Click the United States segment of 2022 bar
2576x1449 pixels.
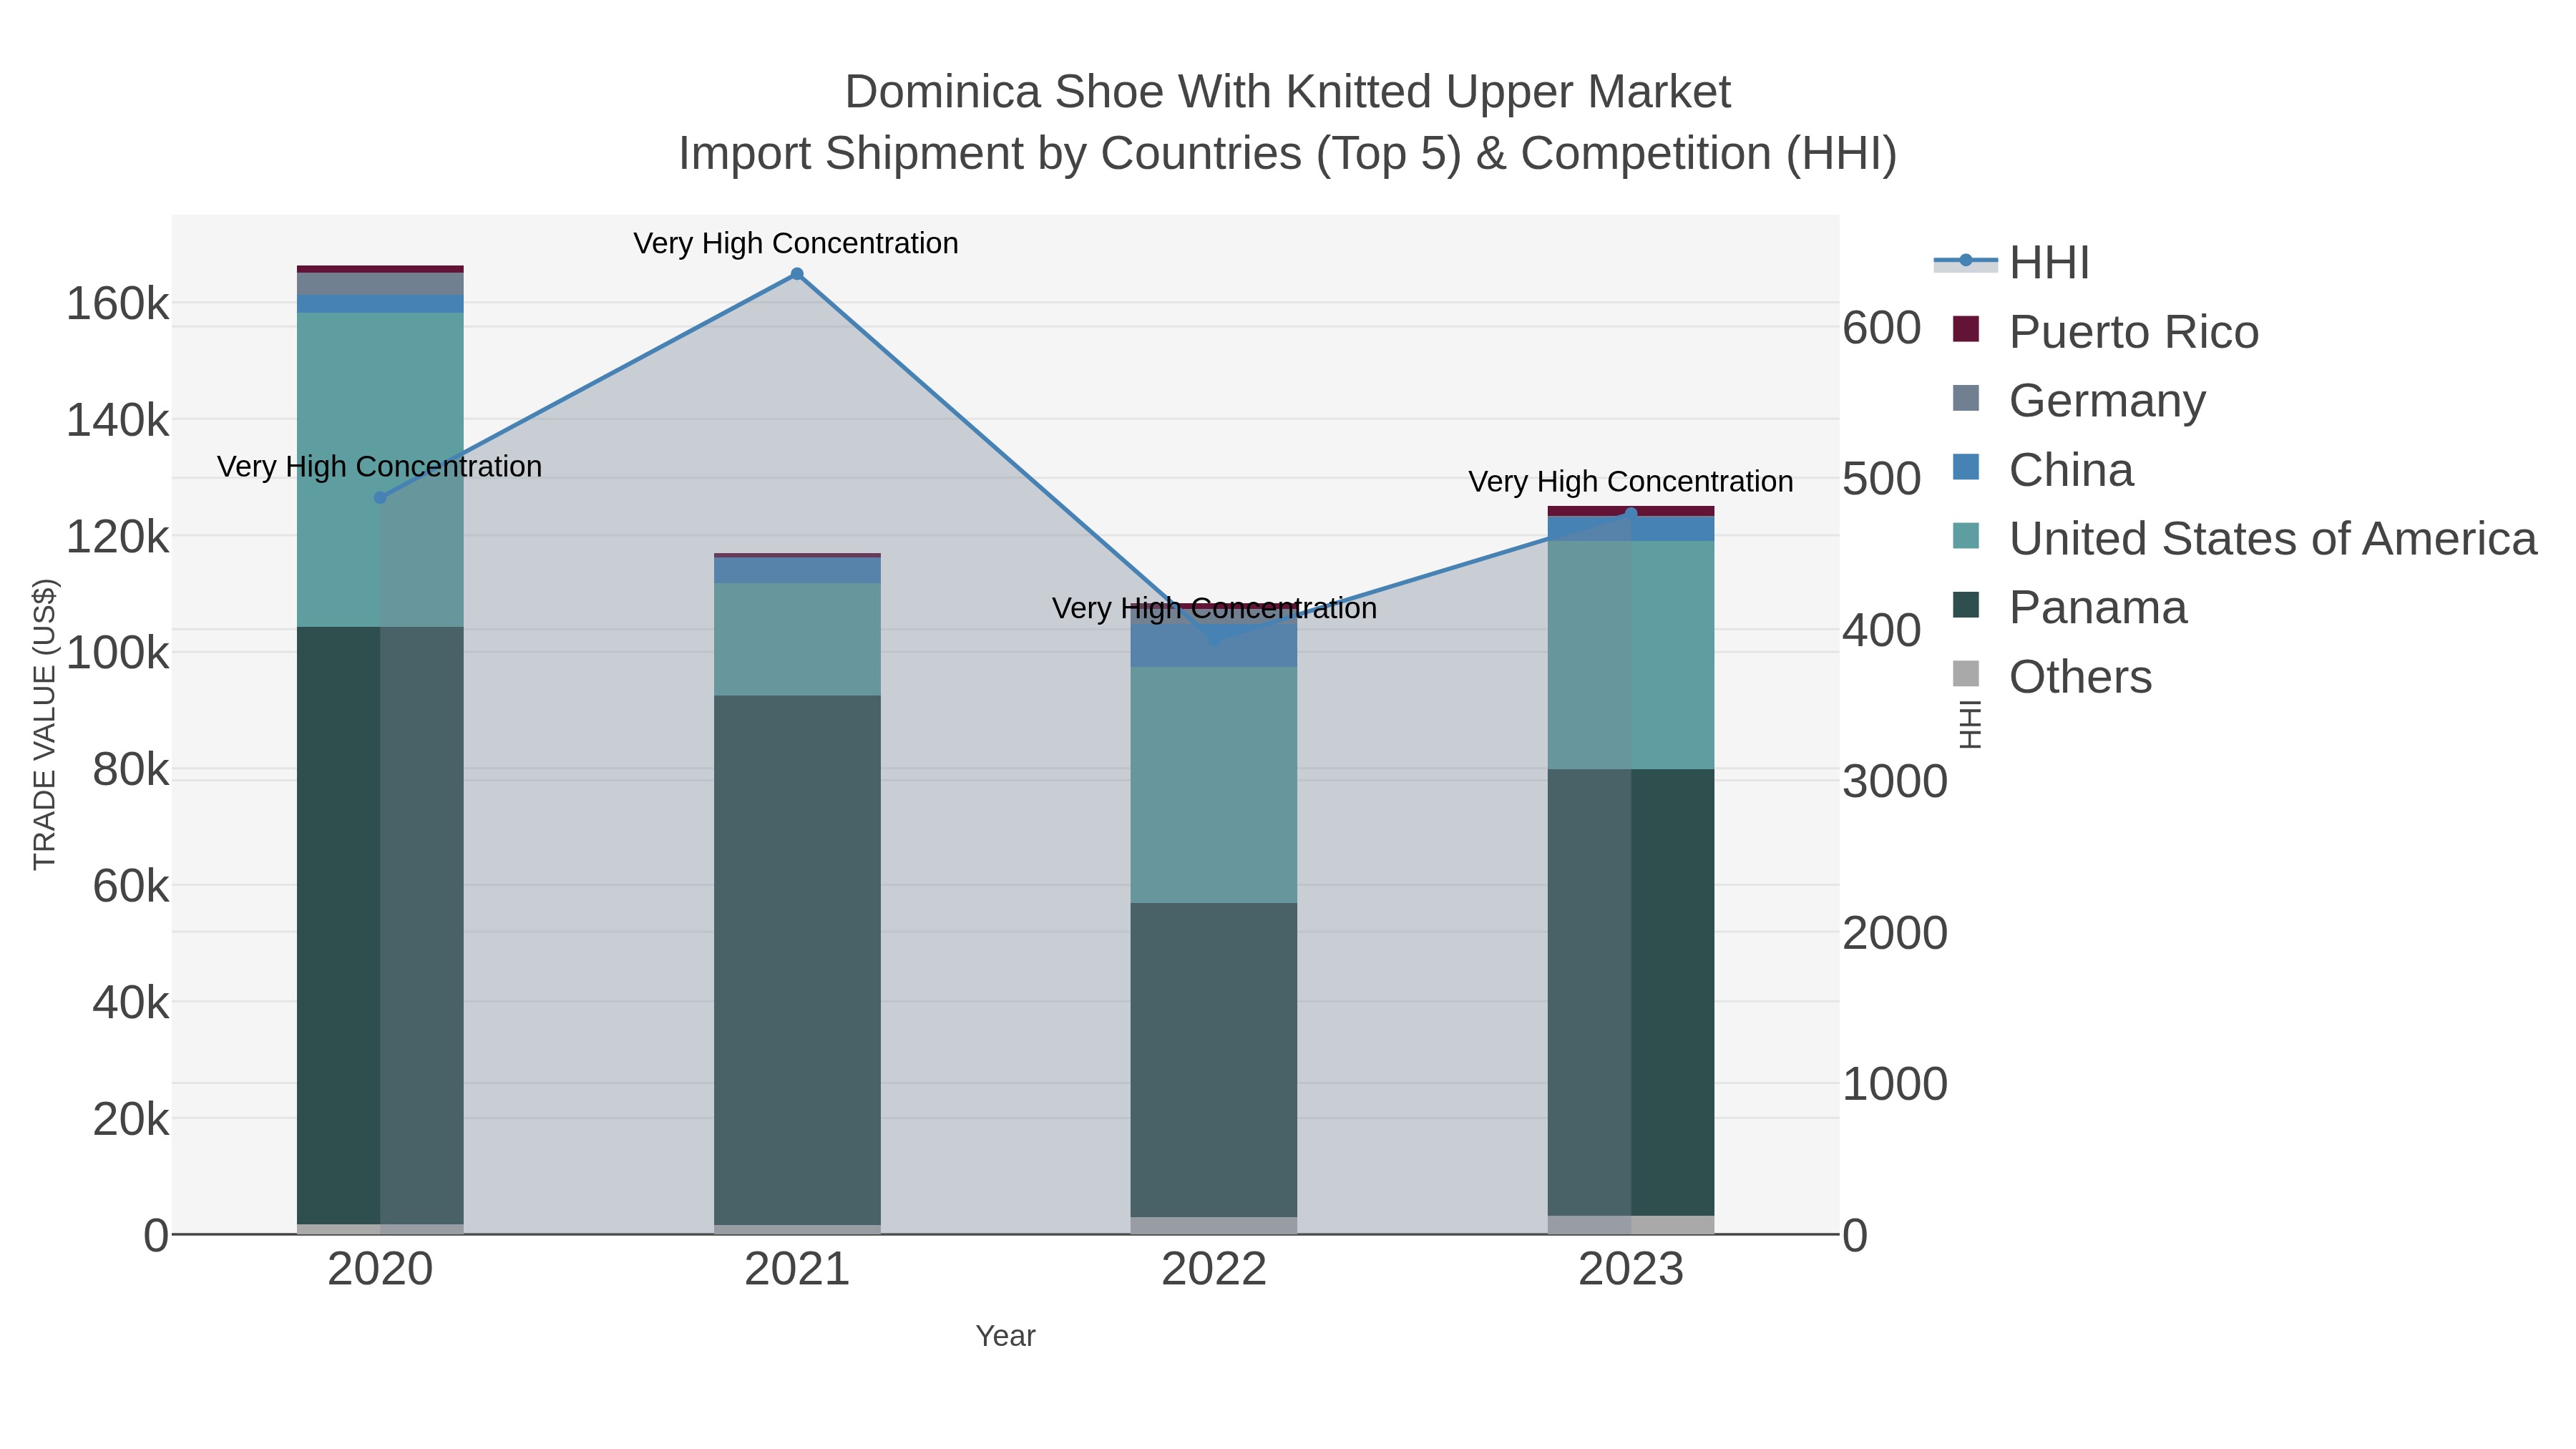[1214, 785]
